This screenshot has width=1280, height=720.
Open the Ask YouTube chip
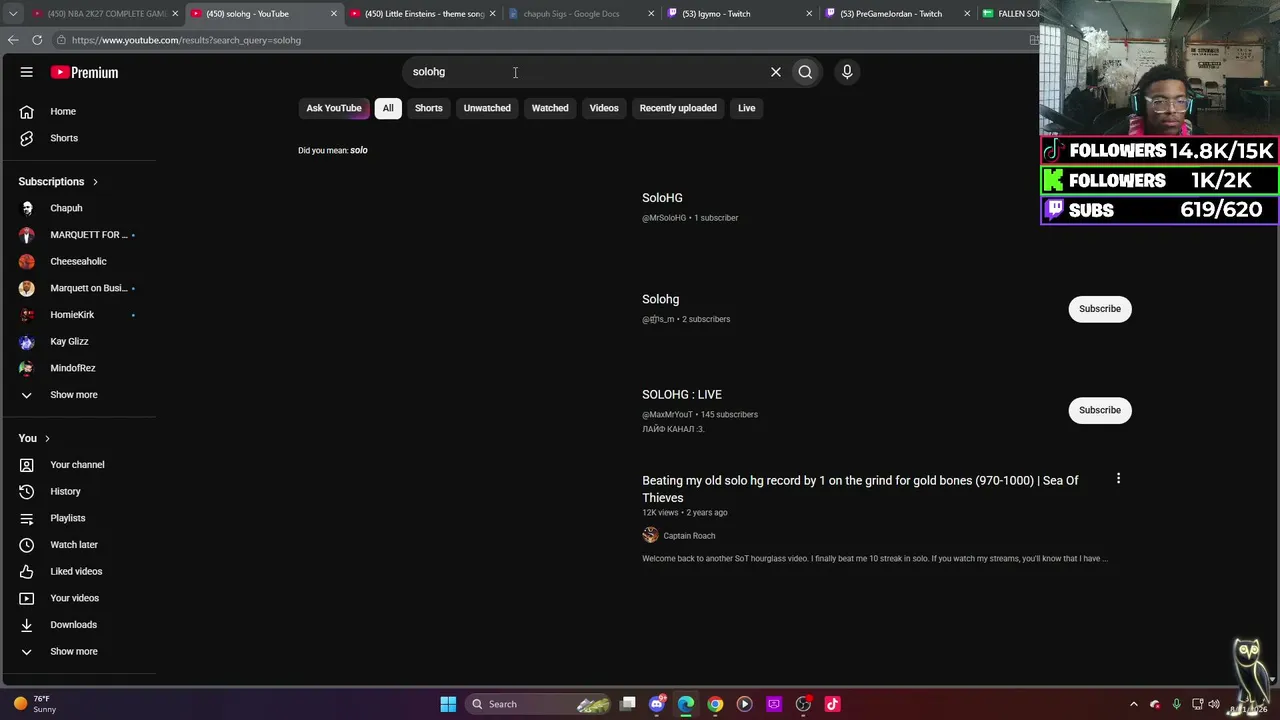point(334,108)
